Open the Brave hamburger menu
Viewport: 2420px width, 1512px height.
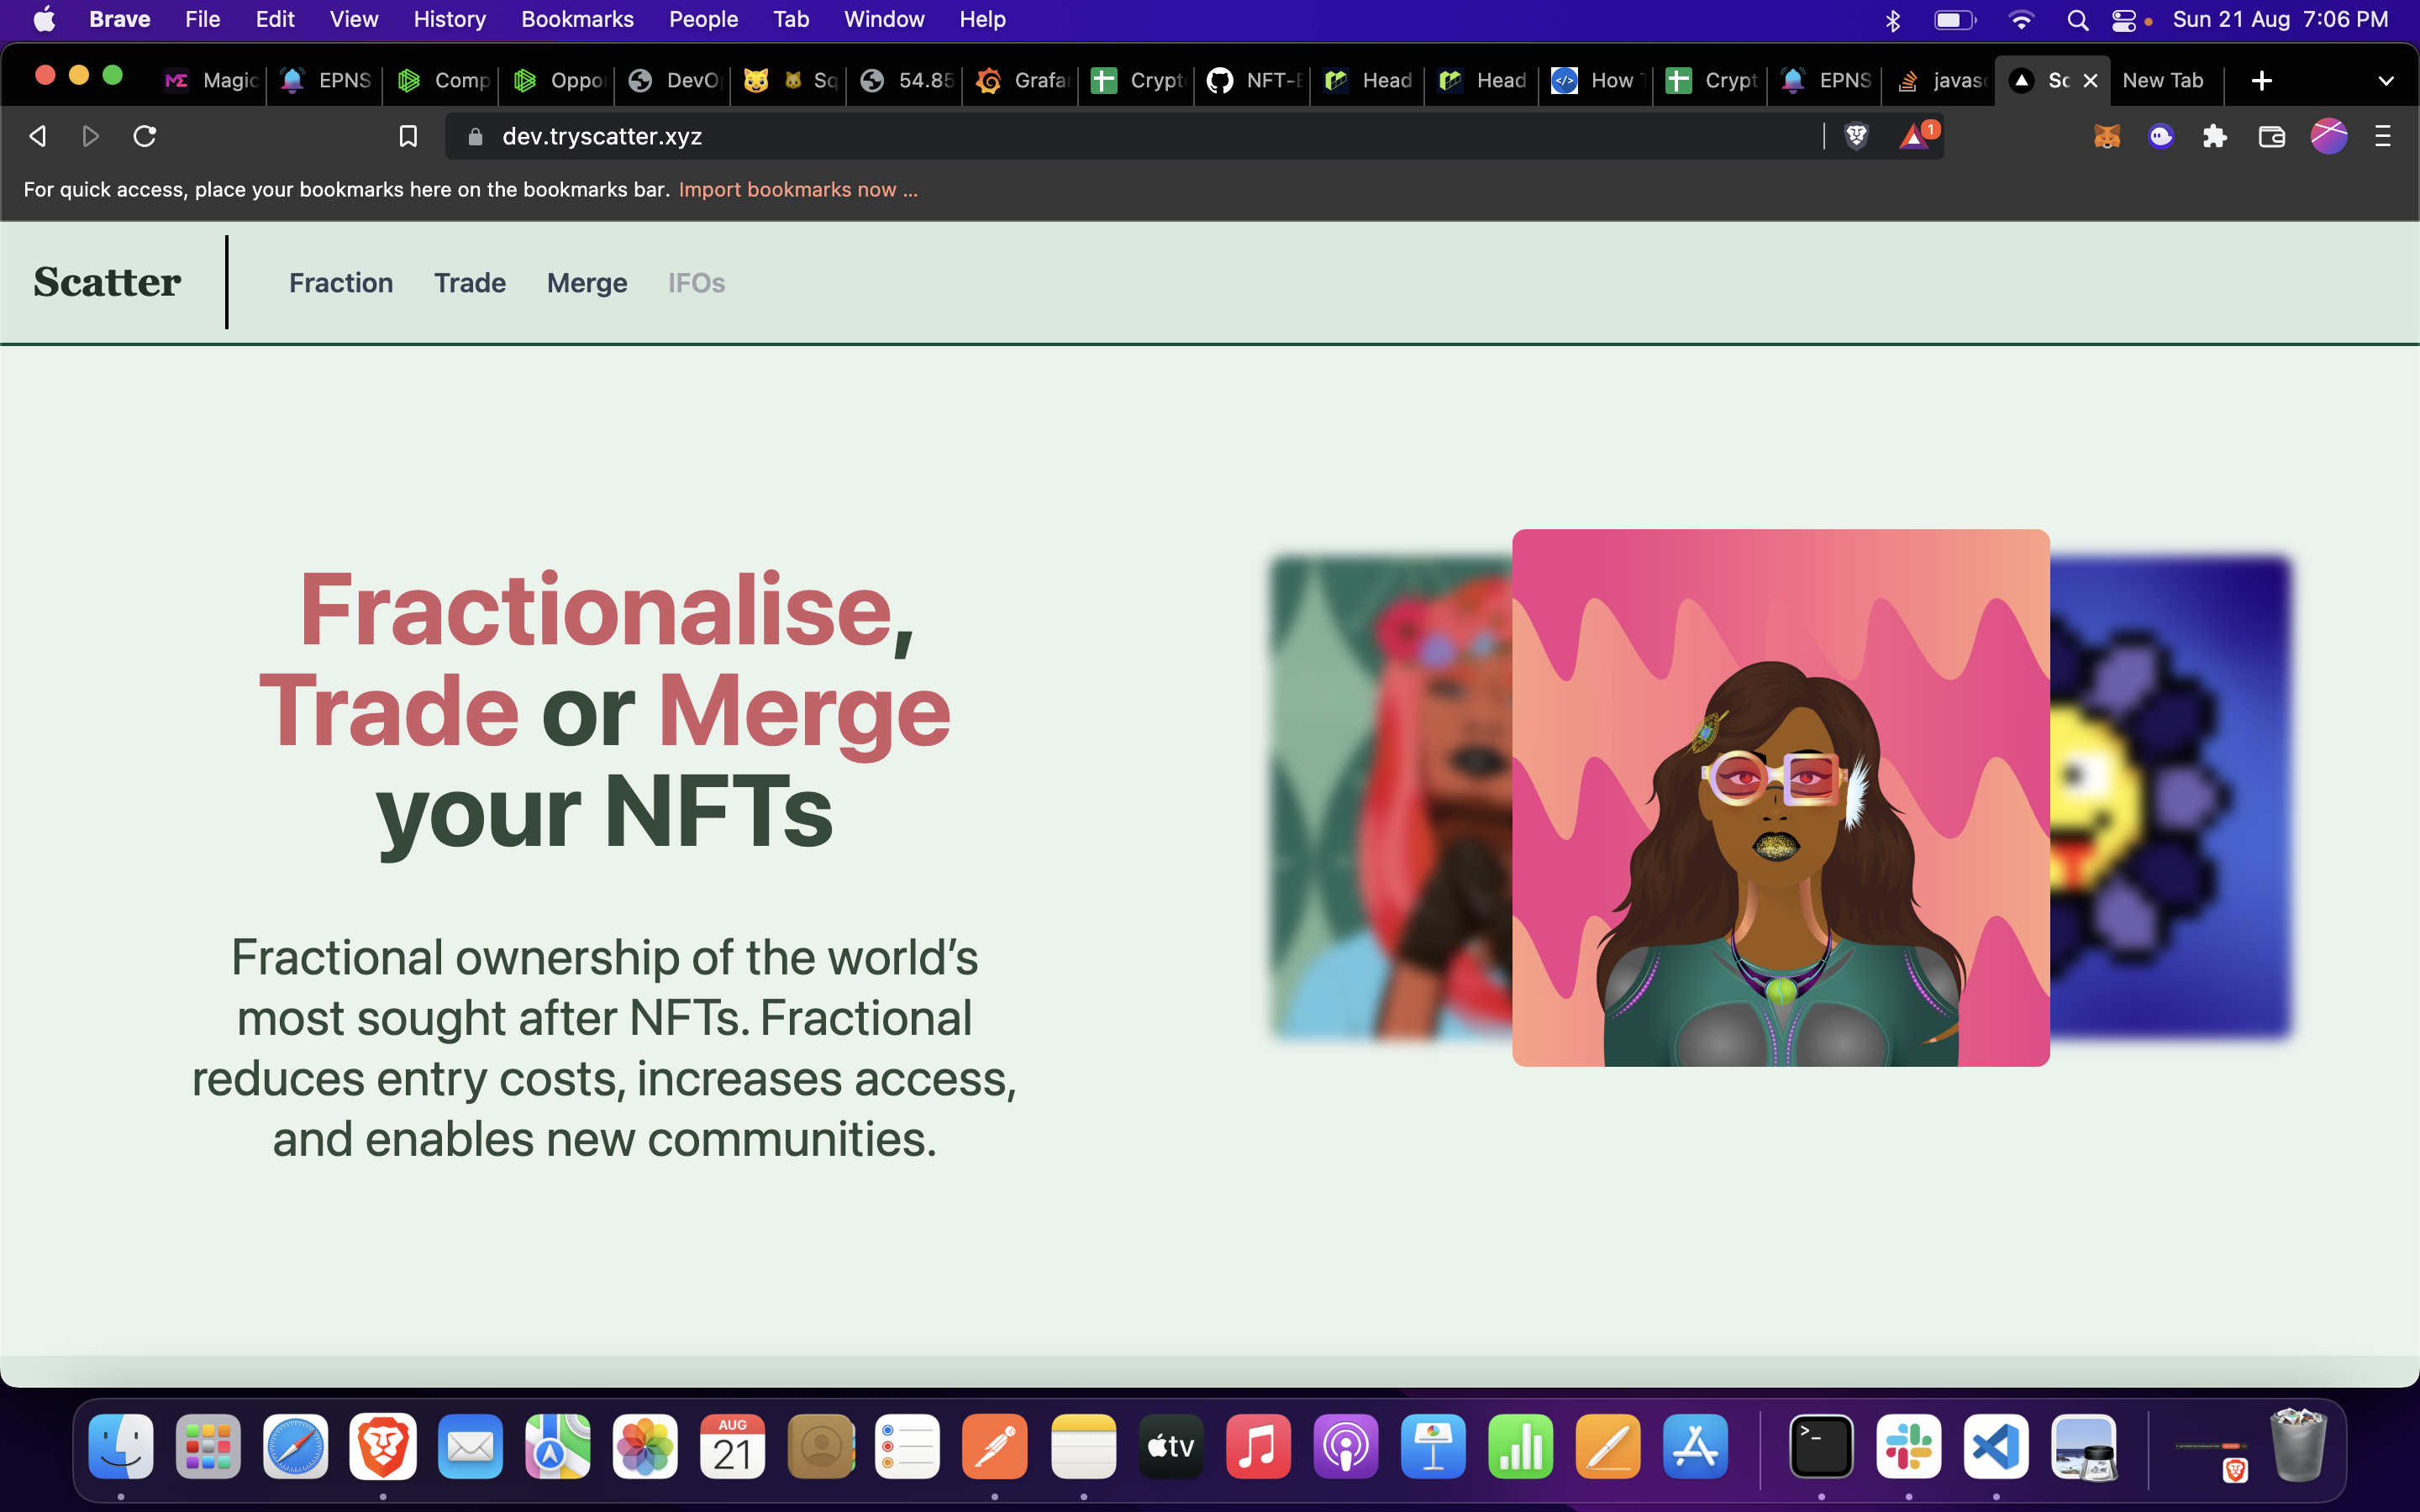pyautogui.click(x=2383, y=136)
